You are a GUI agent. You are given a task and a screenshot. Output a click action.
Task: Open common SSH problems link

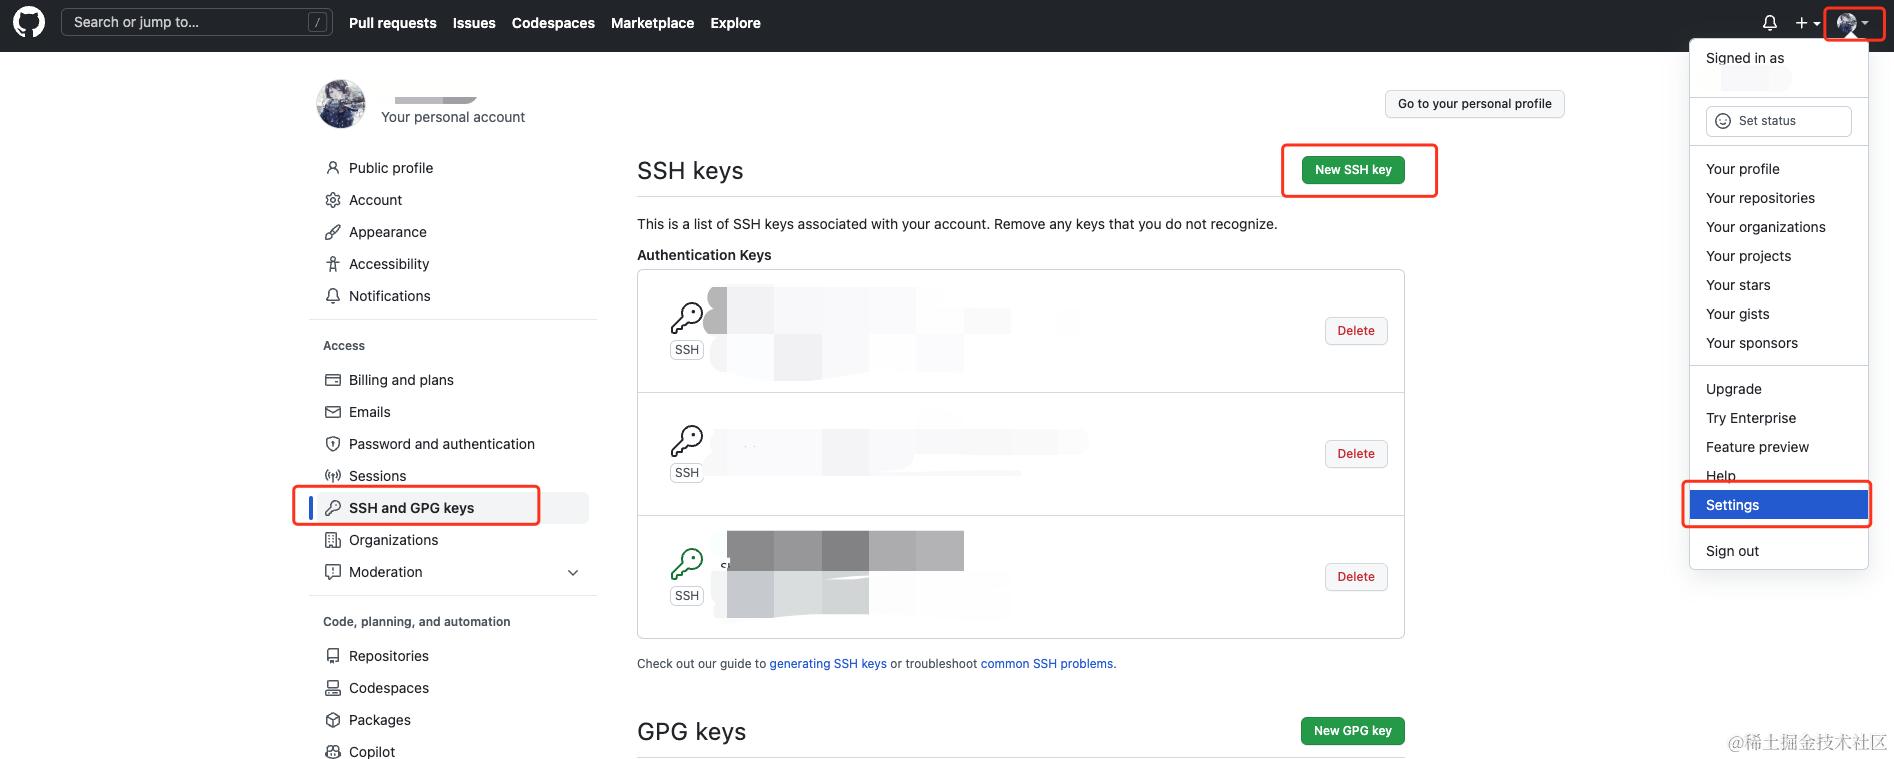[1047, 664]
